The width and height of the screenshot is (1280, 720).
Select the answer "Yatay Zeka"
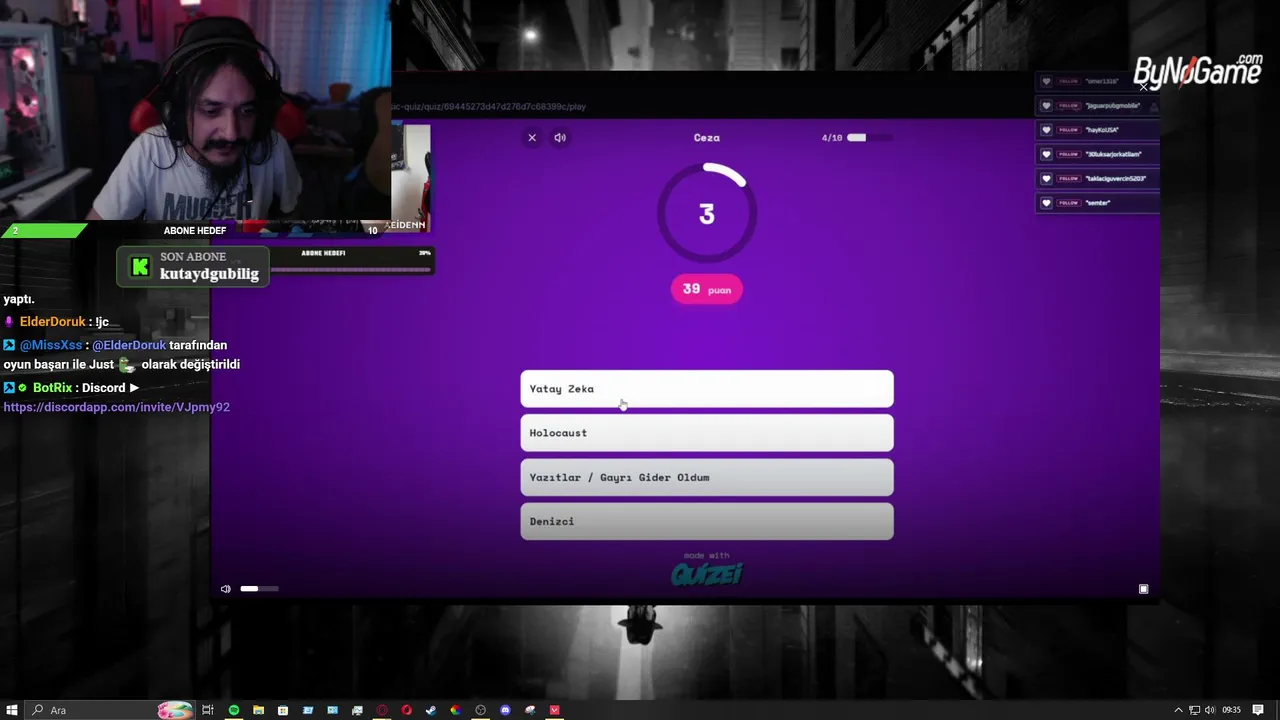[x=706, y=389]
